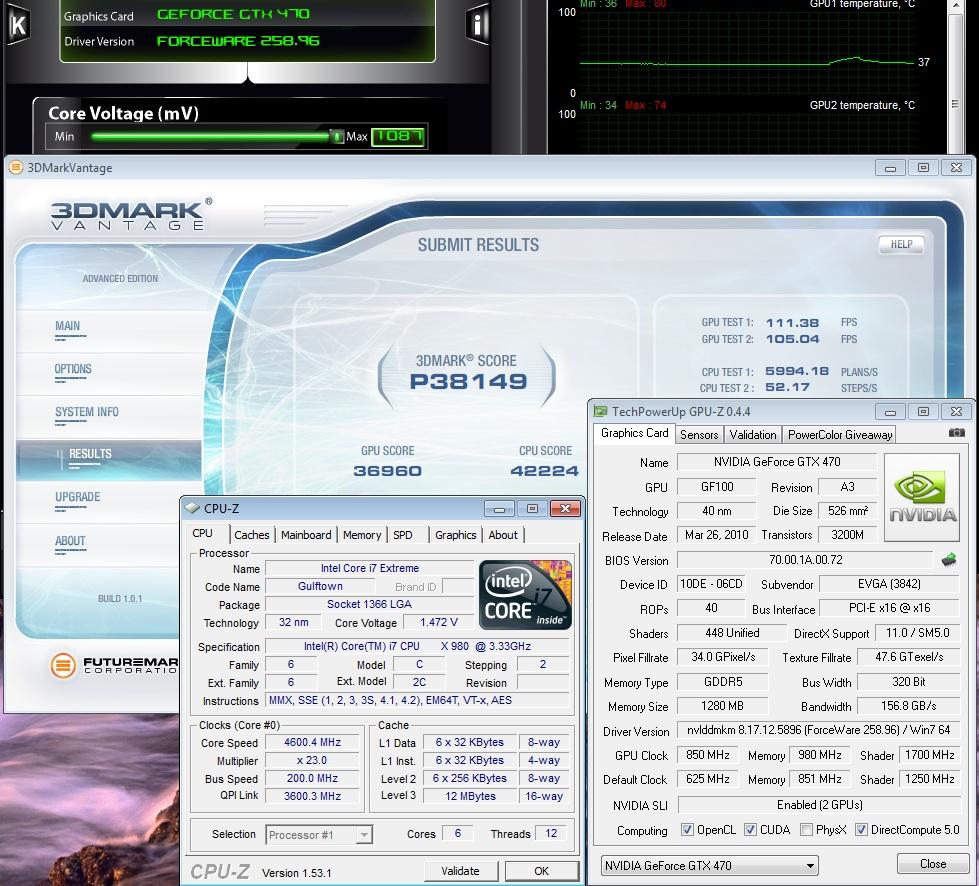Click the P38149 3DMark score
Image resolution: width=979 pixels, height=886 pixels.
tap(468, 381)
